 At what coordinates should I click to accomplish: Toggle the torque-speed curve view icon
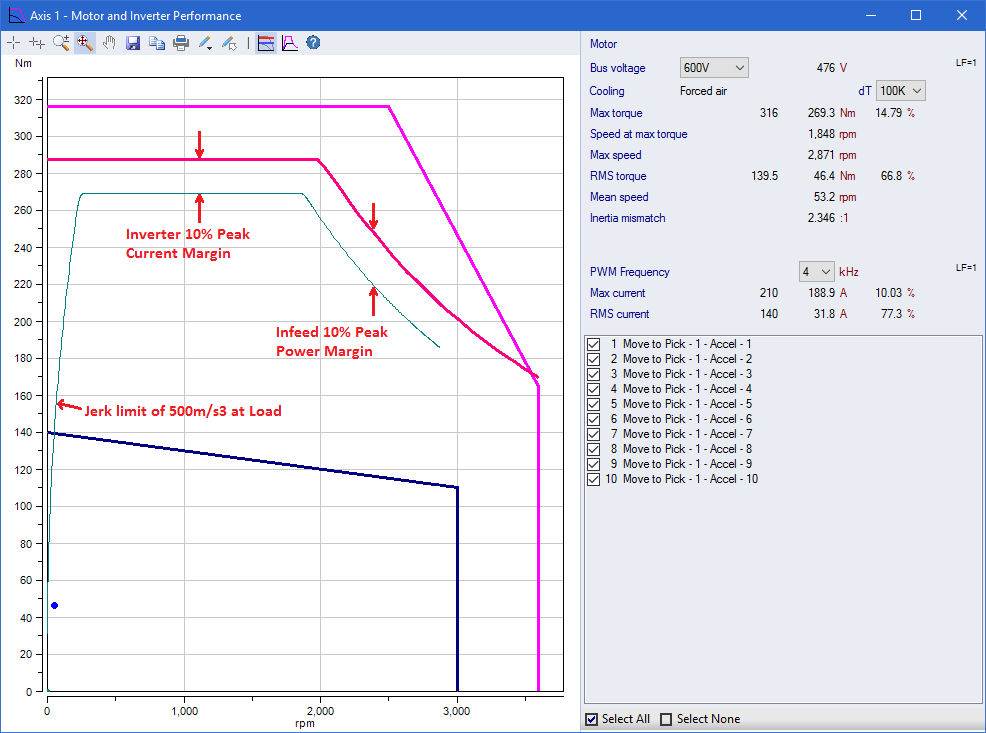click(289, 43)
